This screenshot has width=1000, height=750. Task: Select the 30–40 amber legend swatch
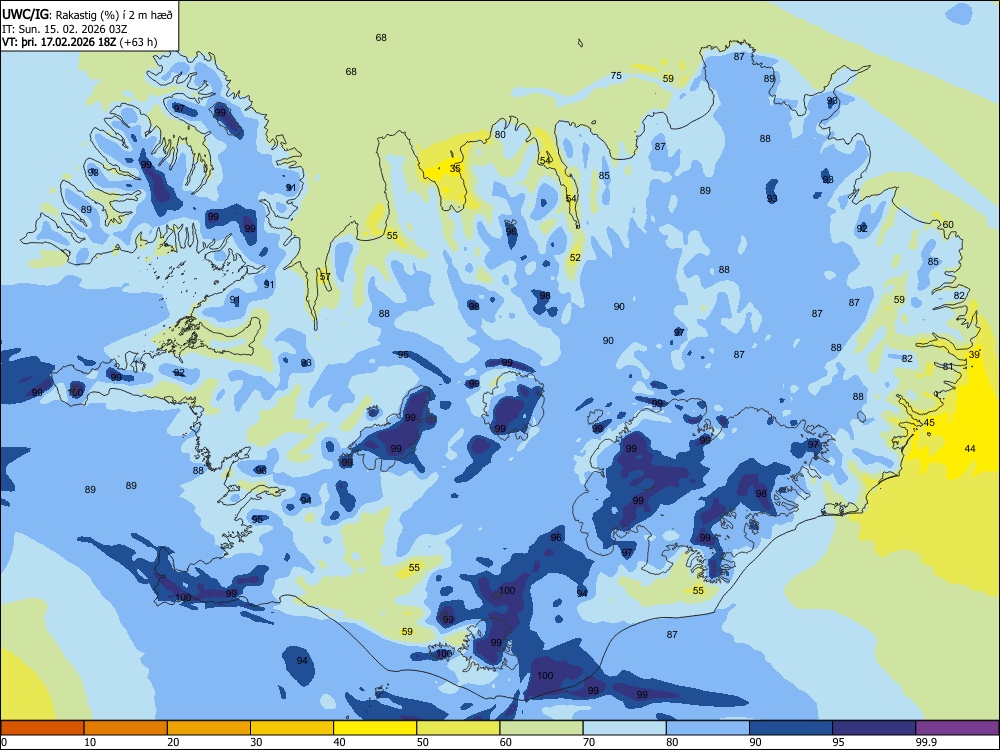(x=292, y=728)
